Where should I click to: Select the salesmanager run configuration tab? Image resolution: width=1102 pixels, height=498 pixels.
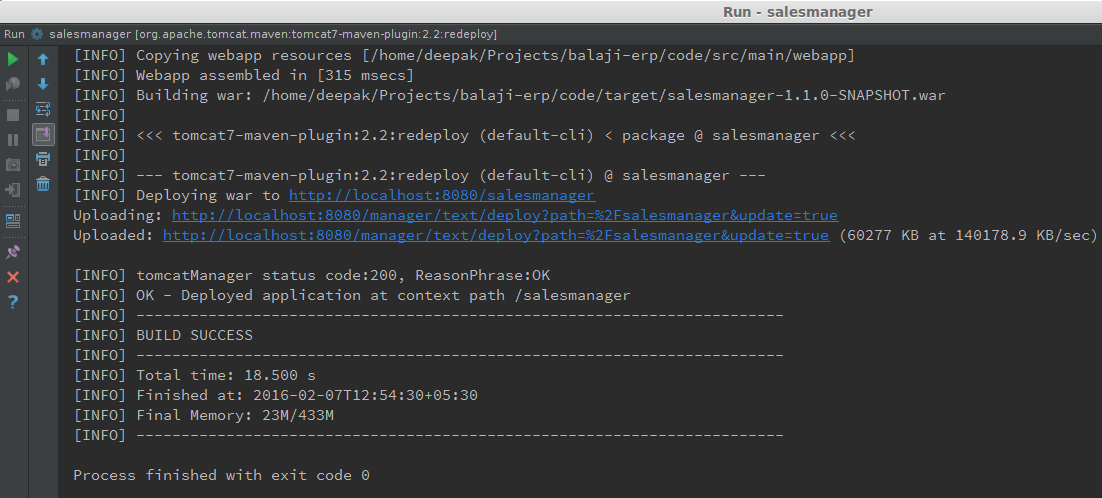pyautogui.click(x=273, y=34)
